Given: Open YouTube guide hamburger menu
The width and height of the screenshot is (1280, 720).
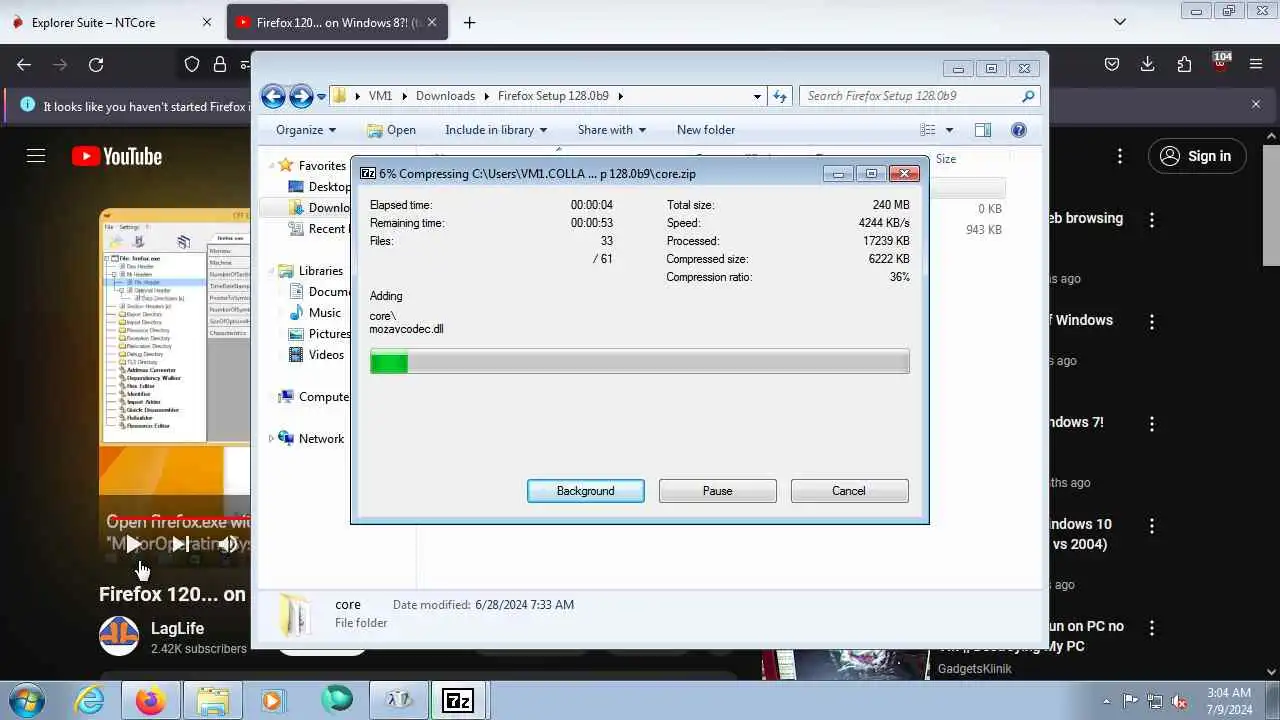Looking at the screenshot, I should point(36,156).
